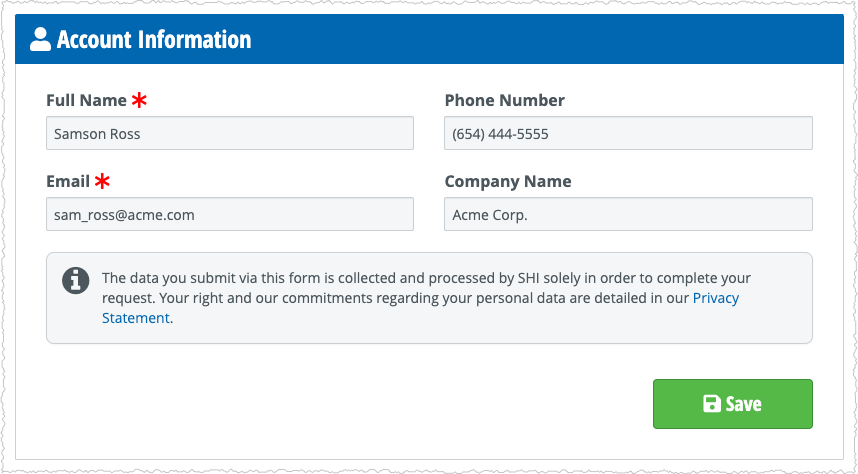Focus the Phone Number input field
Screen dimensions: 858x474
click(x=628, y=133)
